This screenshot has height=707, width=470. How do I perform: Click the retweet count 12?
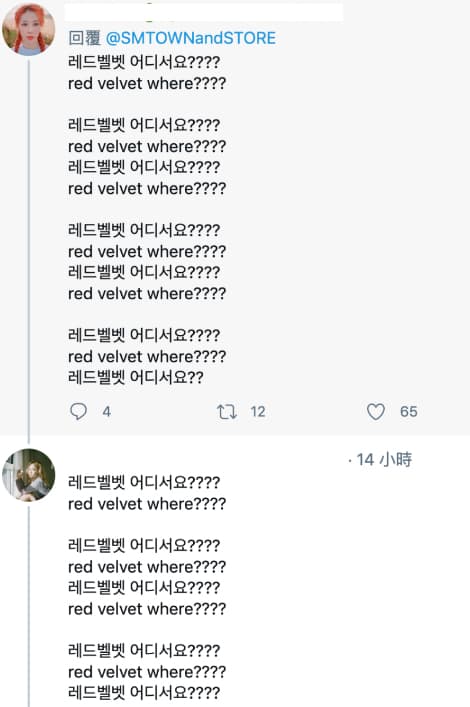(x=258, y=412)
